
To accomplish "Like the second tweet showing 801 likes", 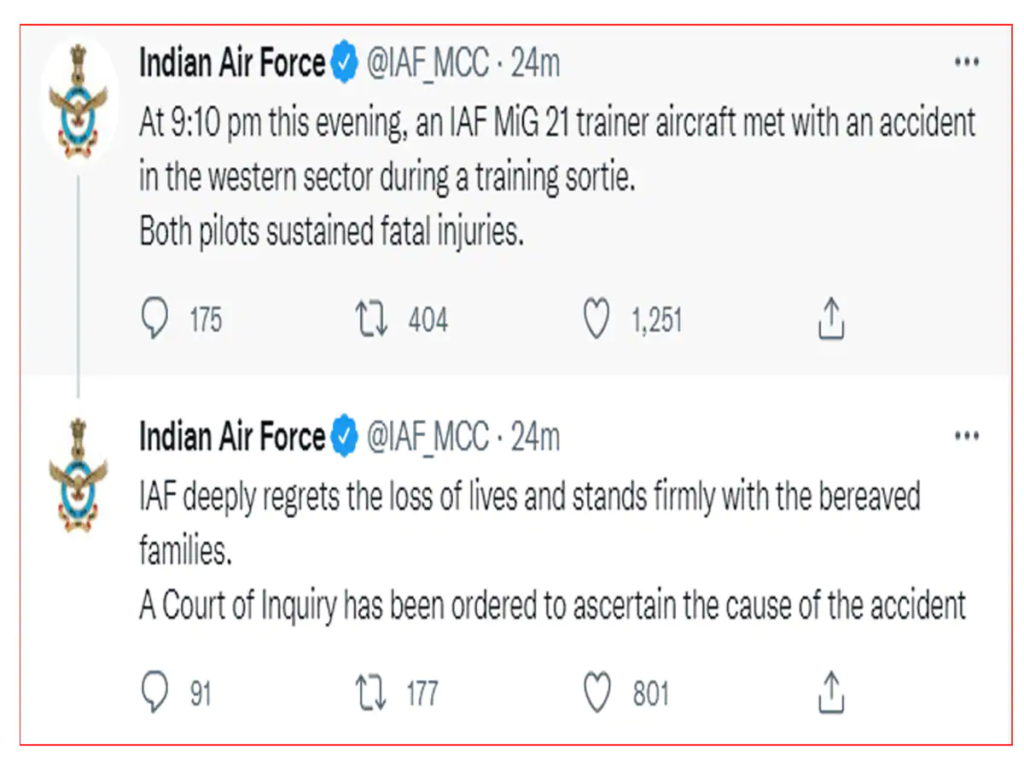I will coord(597,689).
